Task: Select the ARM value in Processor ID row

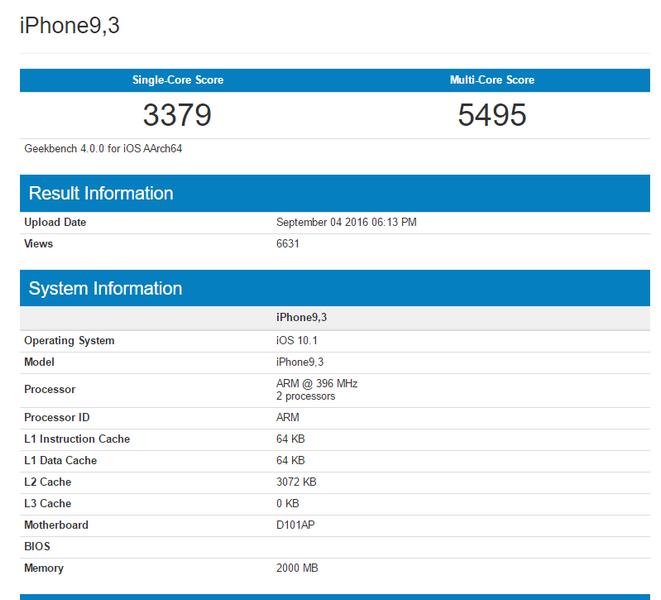Action: tap(288, 417)
